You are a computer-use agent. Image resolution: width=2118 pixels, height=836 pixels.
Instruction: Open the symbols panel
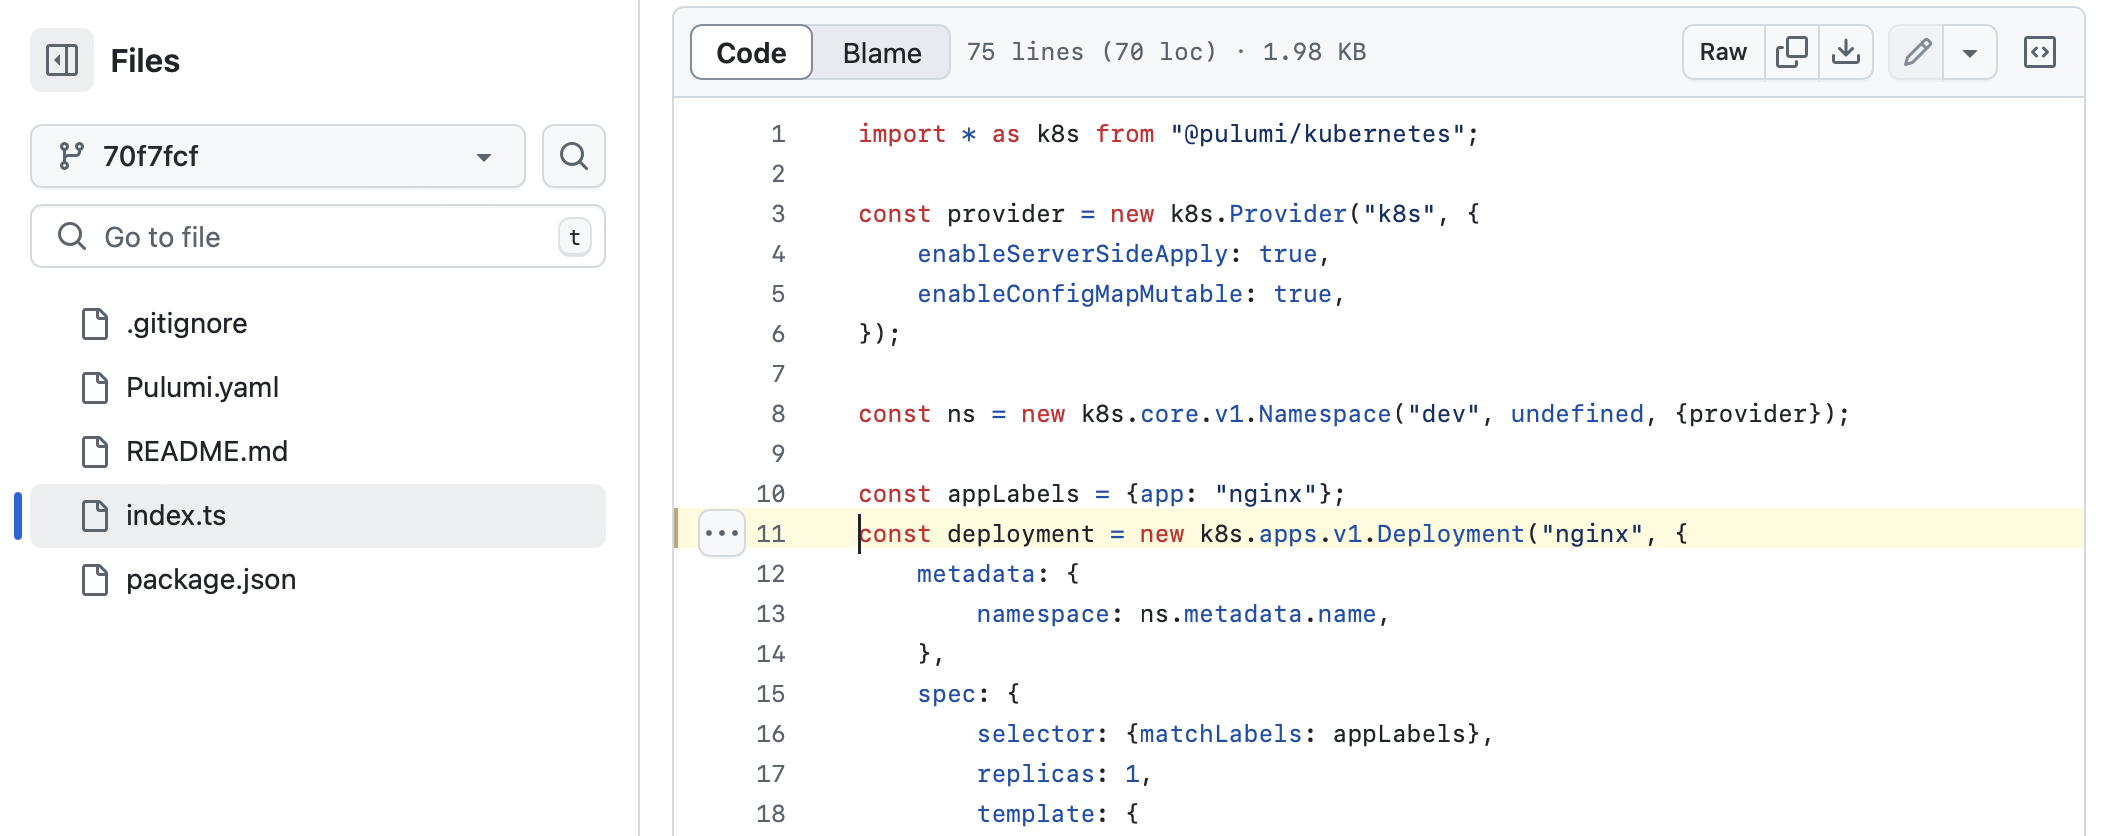coord(2040,52)
